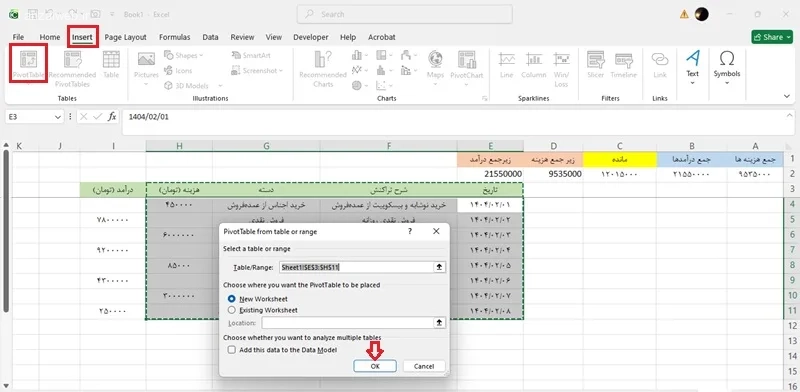
Task: Insert a SmartArt graphic
Action: (251, 55)
